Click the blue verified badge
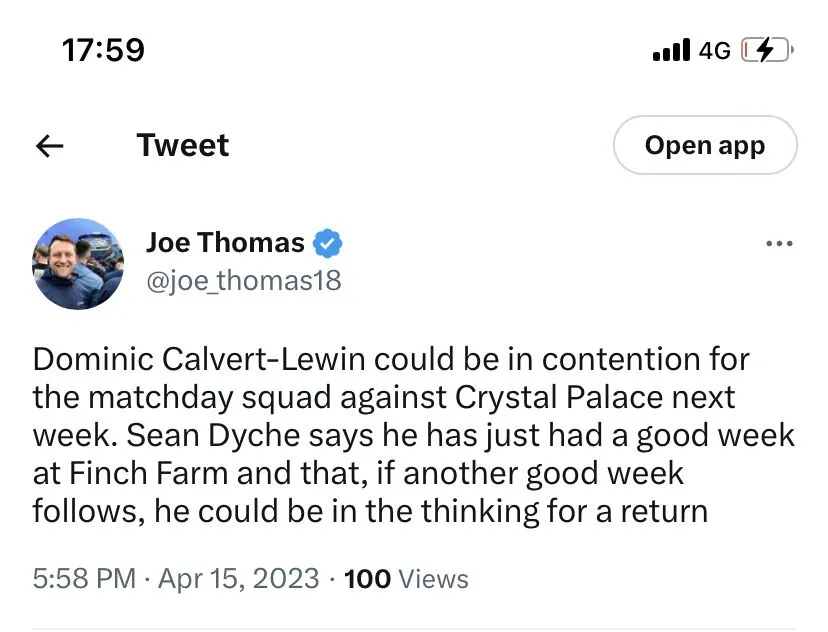The height and width of the screenshot is (632, 828). point(329,243)
